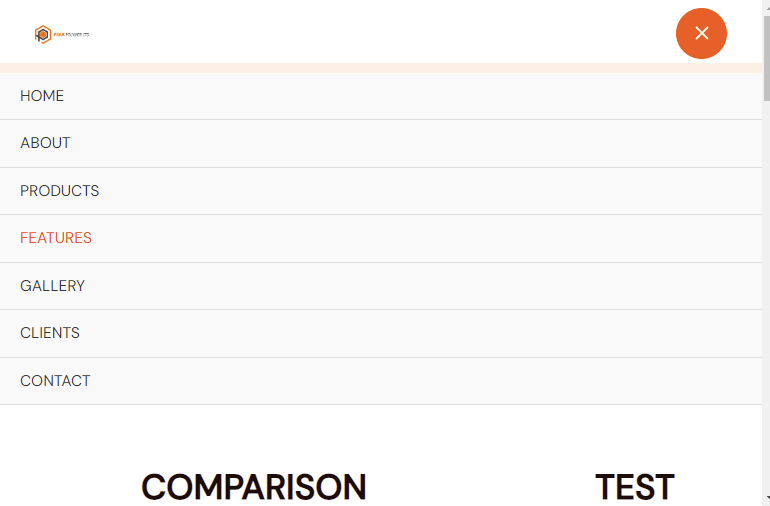Select the highlighted FEATURES menu item
Screen dimensions: 770x506
381,238
